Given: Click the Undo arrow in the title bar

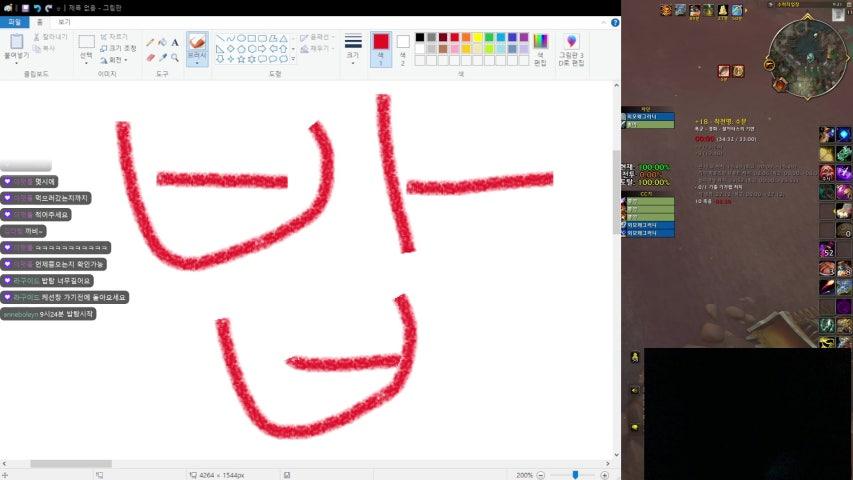Looking at the screenshot, I should [x=37, y=8].
